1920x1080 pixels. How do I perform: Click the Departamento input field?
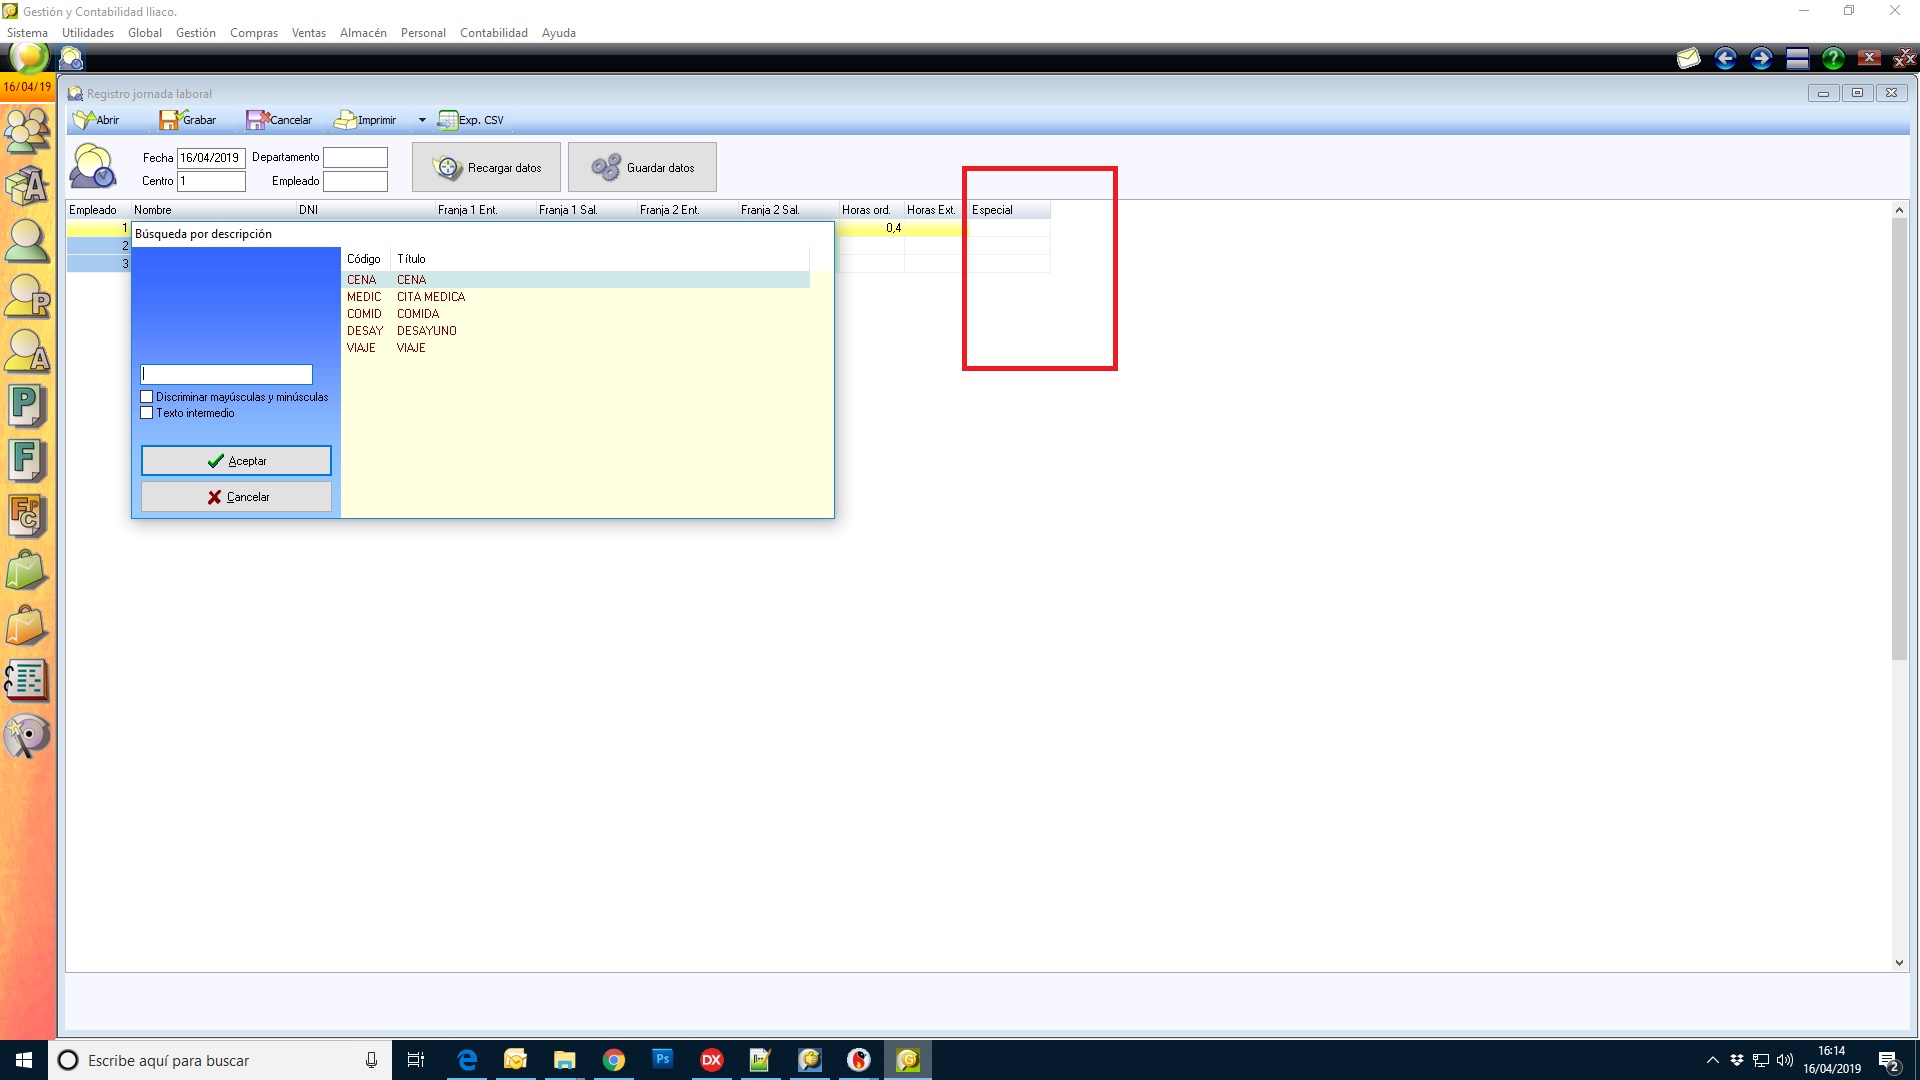coord(355,158)
